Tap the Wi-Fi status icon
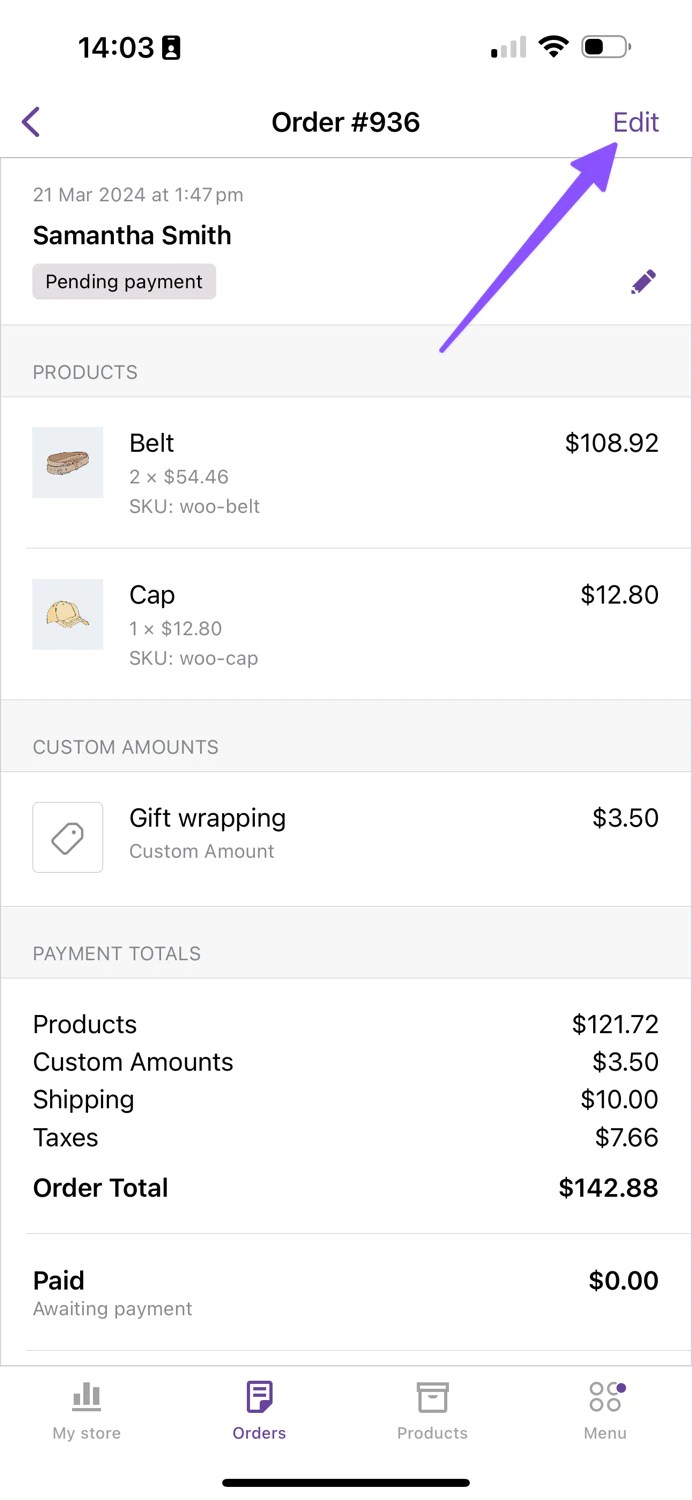692x1500 pixels. [x=552, y=47]
